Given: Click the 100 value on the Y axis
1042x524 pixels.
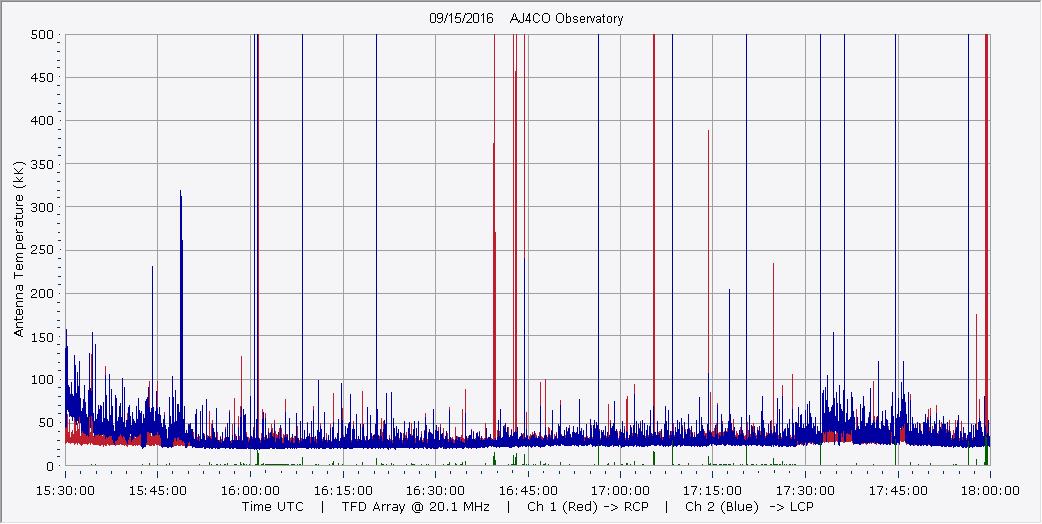Looking at the screenshot, I should coord(43,380).
